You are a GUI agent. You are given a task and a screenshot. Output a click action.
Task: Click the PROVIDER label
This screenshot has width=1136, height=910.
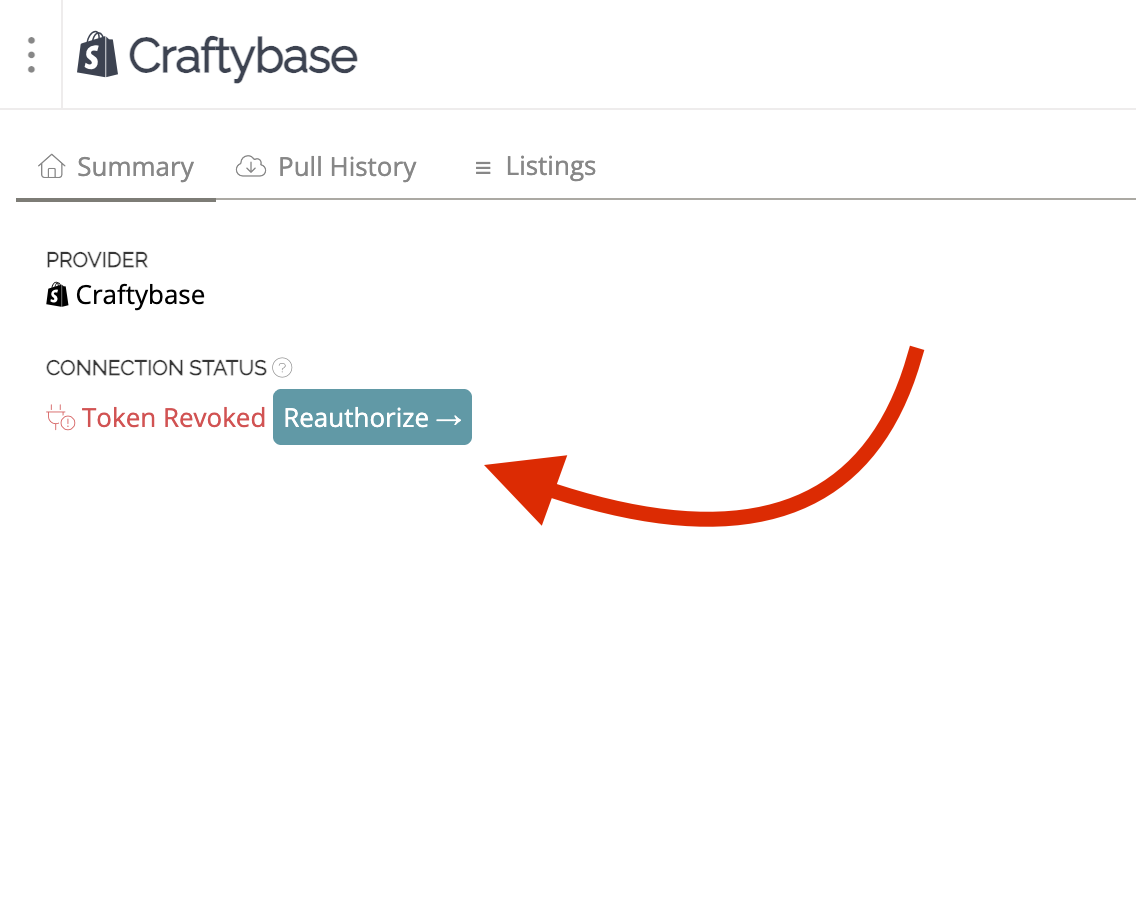(97, 260)
